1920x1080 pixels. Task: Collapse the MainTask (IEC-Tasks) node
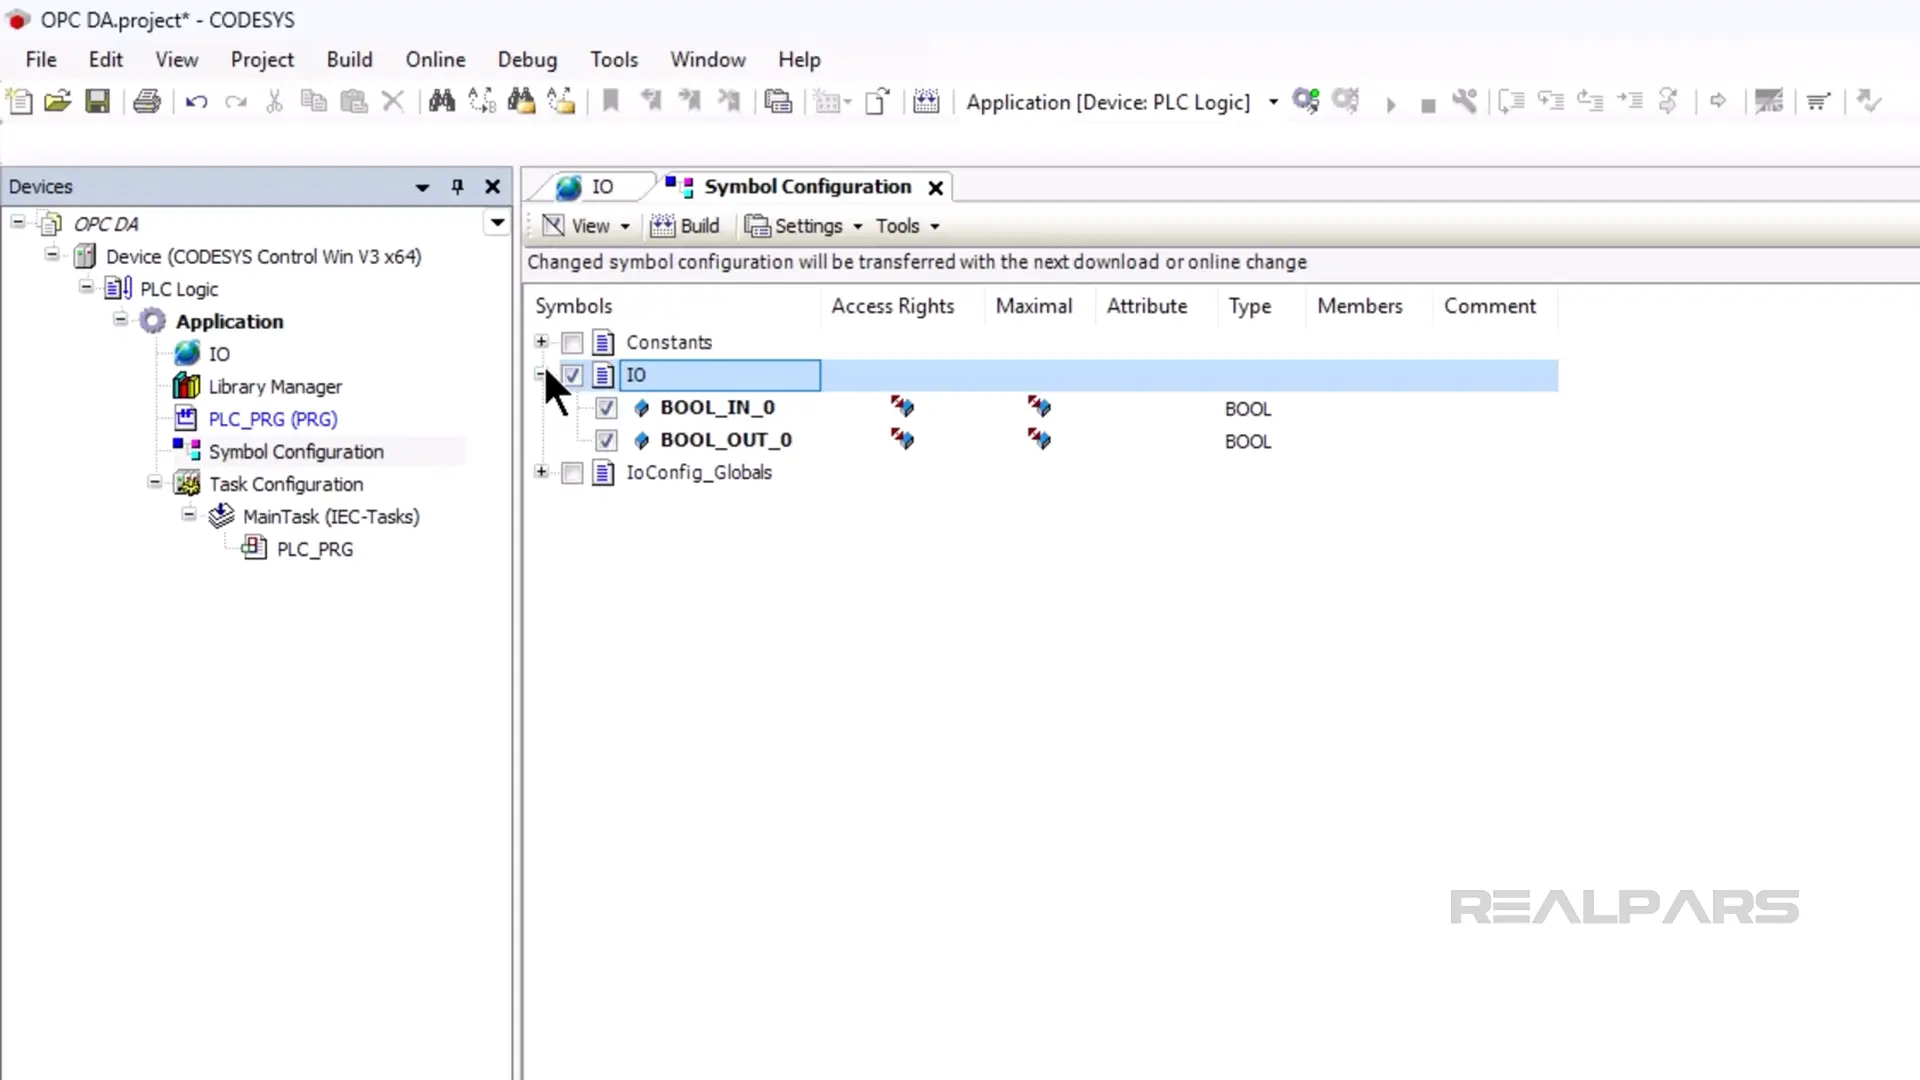(189, 515)
